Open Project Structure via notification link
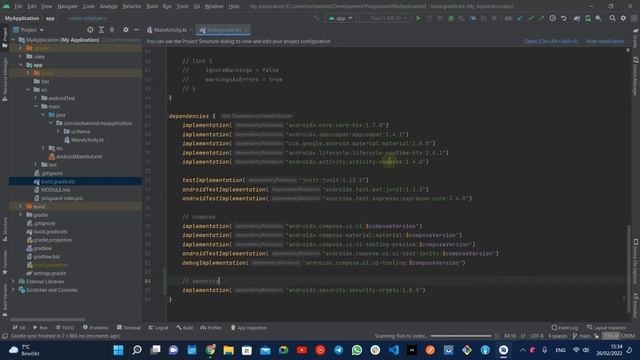Viewport: 640px width, 360px height. point(551,41)
